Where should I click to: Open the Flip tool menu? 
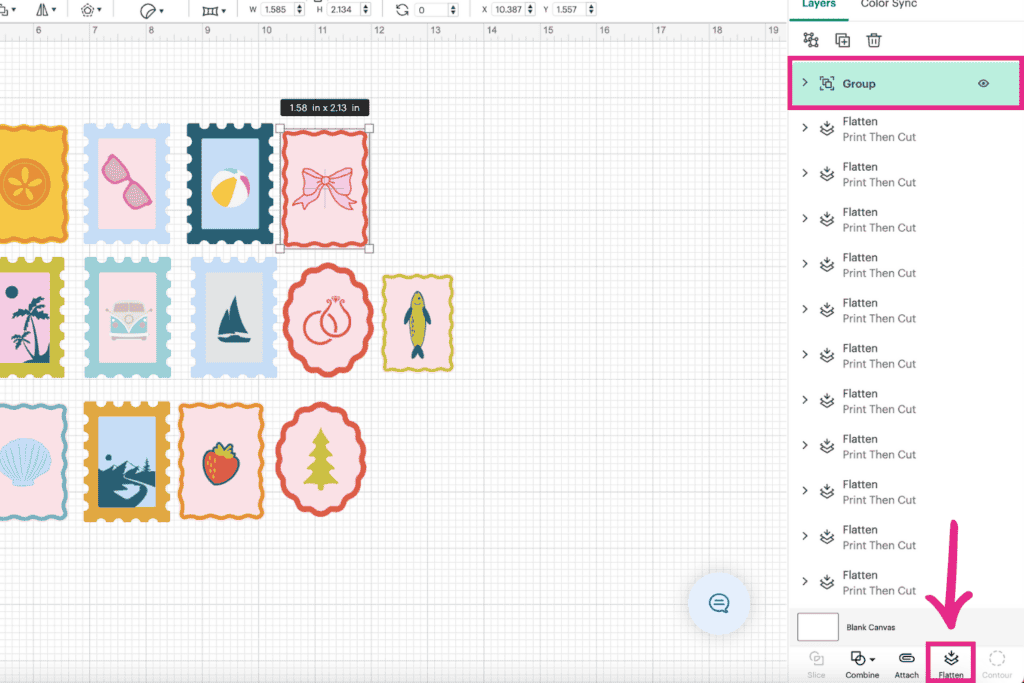pyautogui.click(x=45, y=10)
